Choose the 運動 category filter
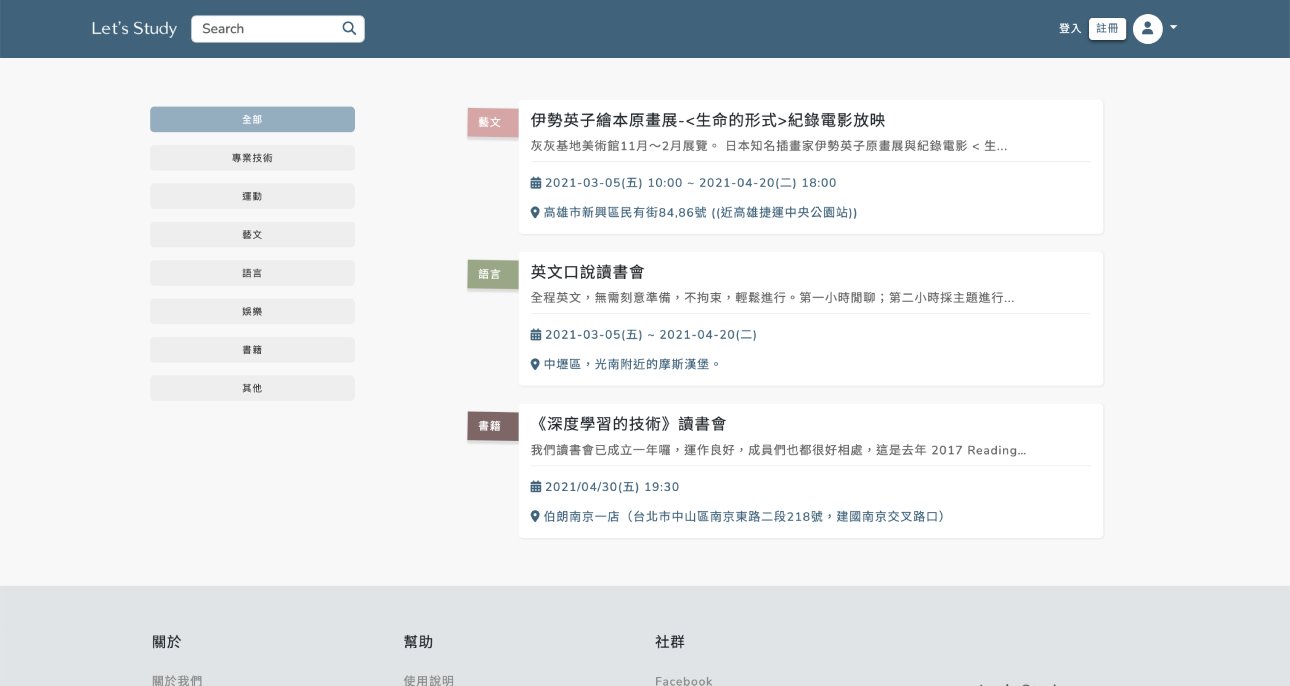Image resolution: width=1290 pixels, height=686 pixels. [252, 197]
